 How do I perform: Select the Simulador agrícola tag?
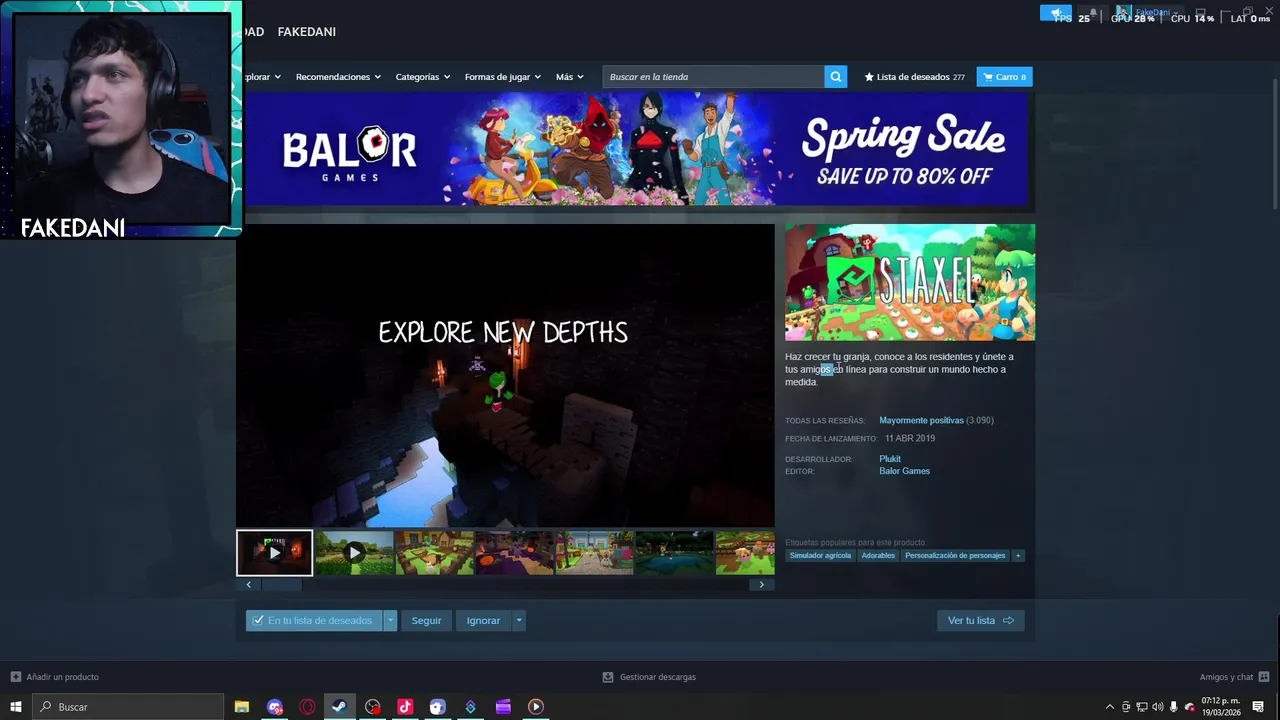(820, 556)
